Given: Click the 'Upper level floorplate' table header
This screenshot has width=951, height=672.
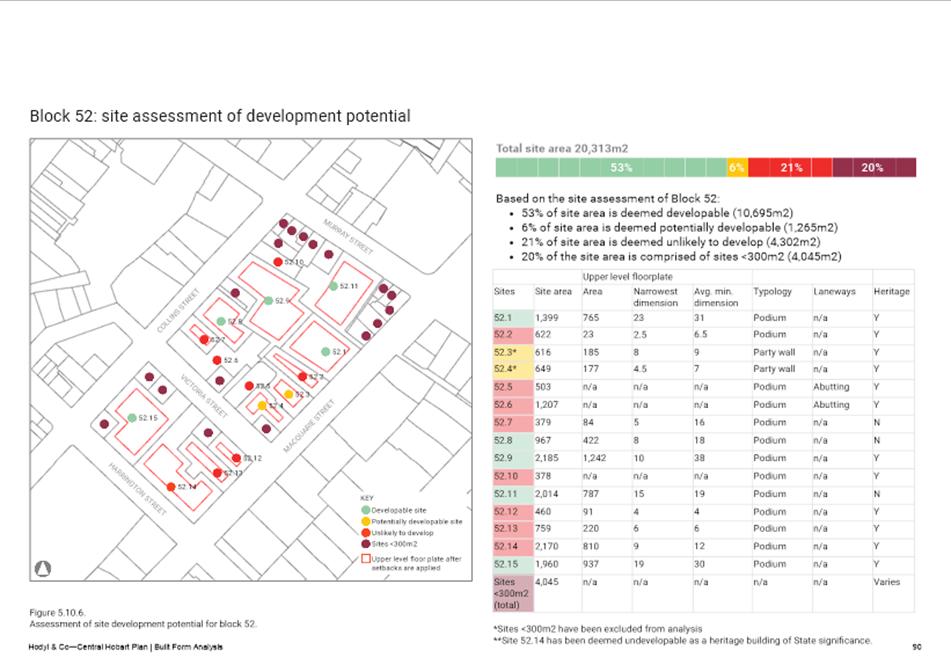Looking at the screenshot, I should (x=628, y=277).
